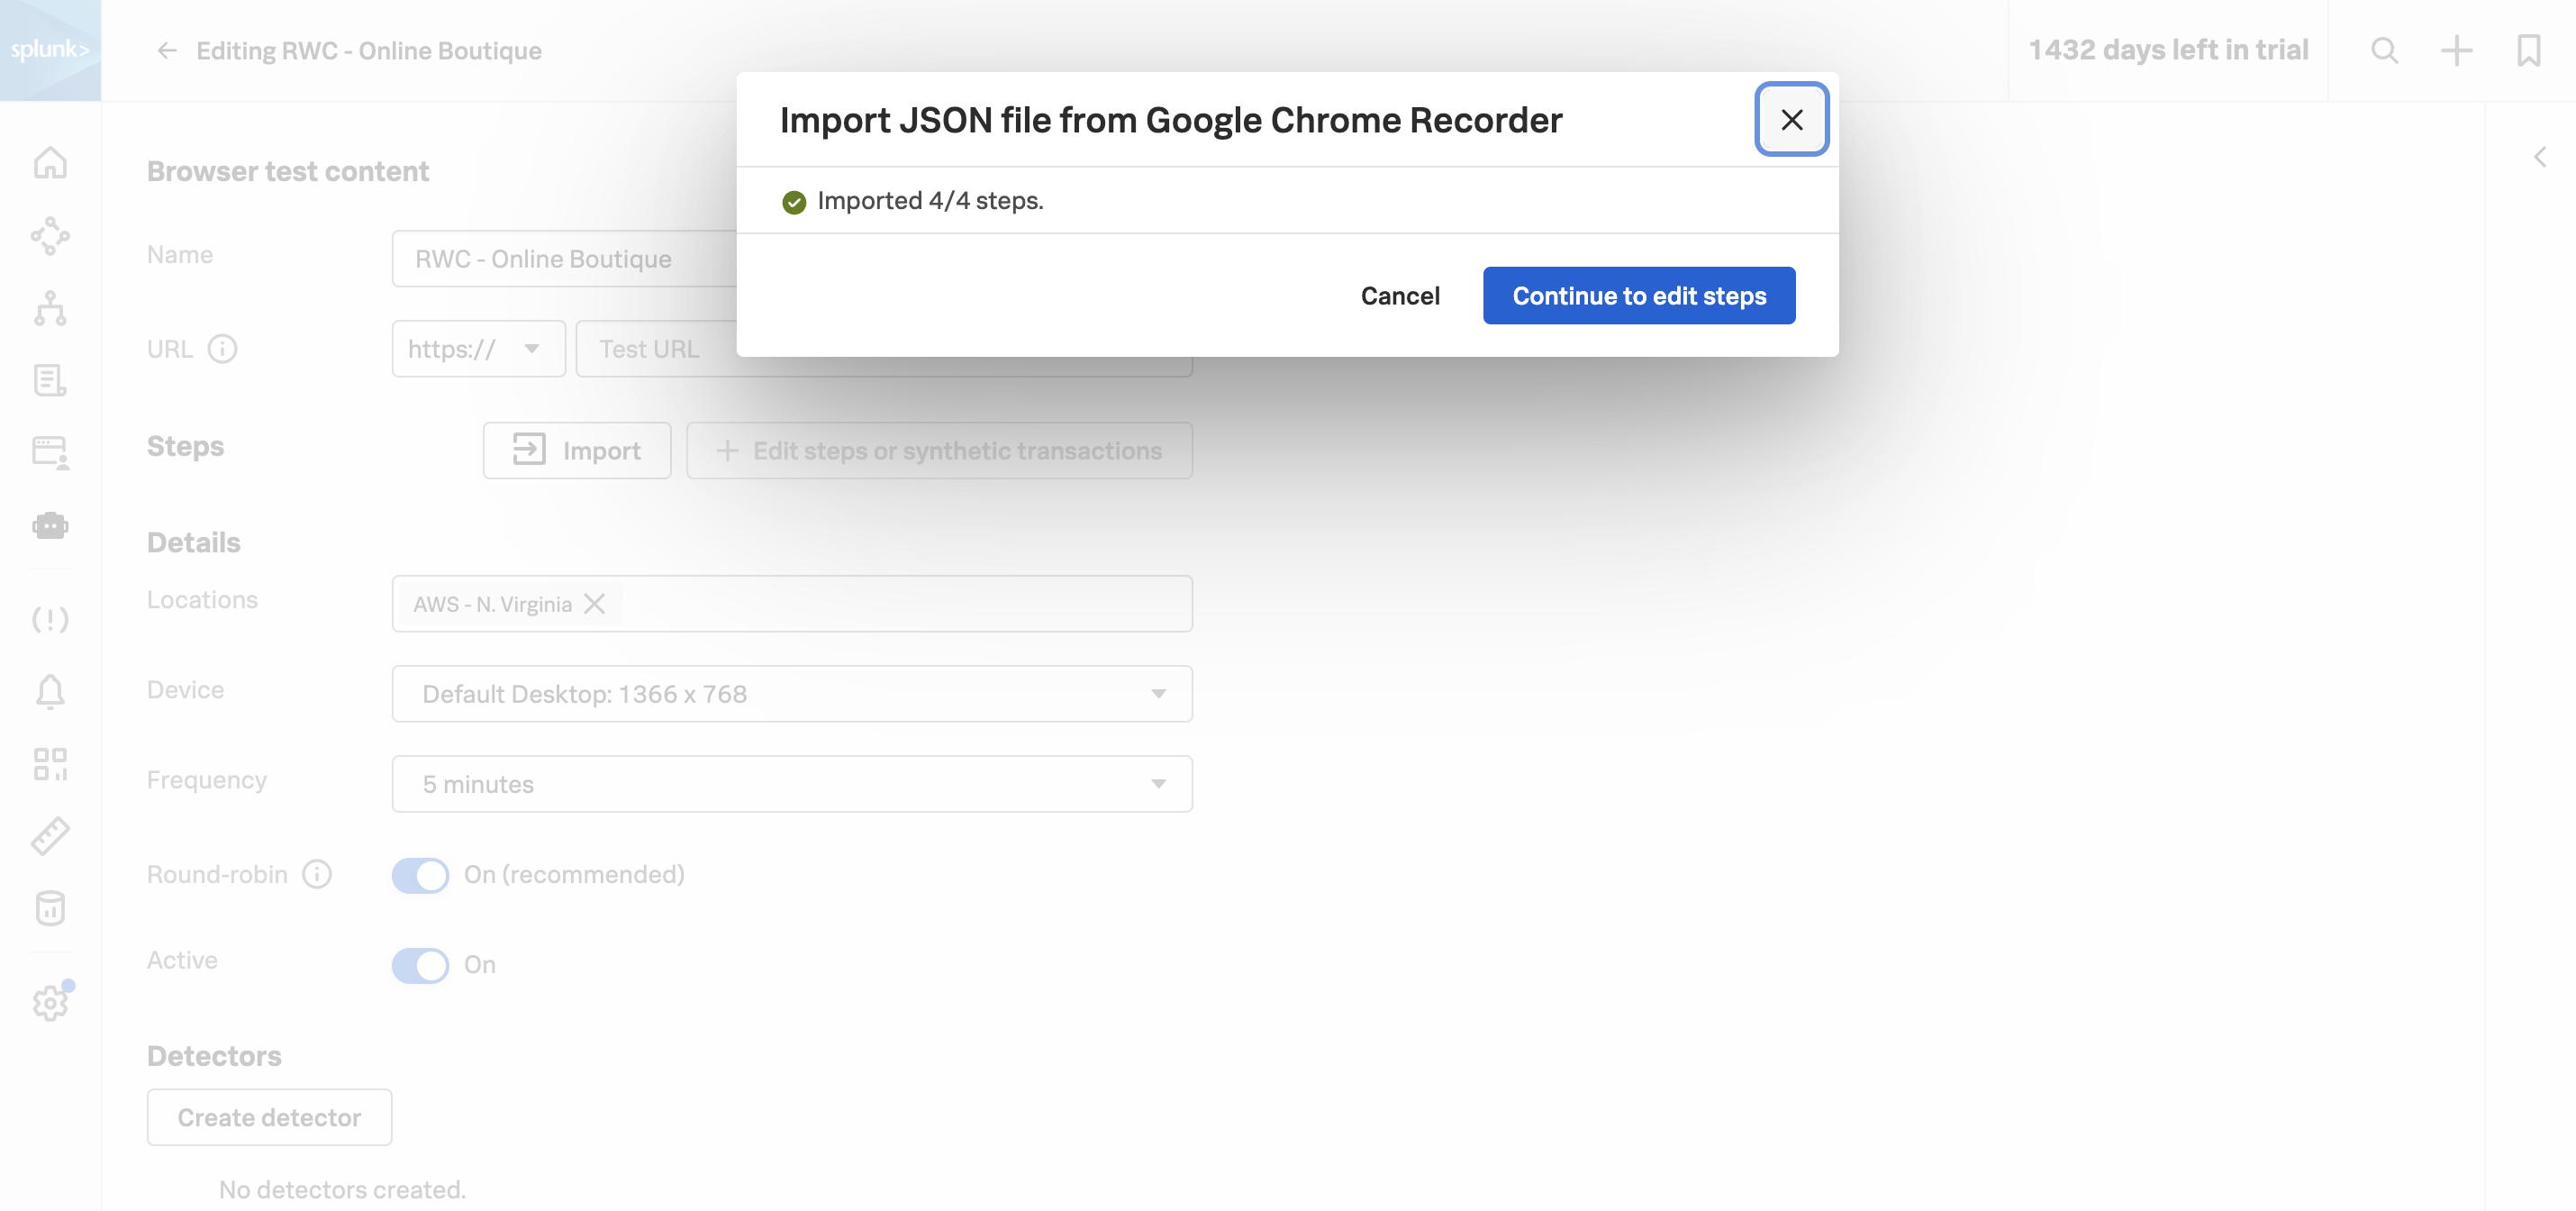The height and width of the screenshot is (1211, 2576).
Task: Click the back arrow beside Editing RWC
Action: point(167,51)
